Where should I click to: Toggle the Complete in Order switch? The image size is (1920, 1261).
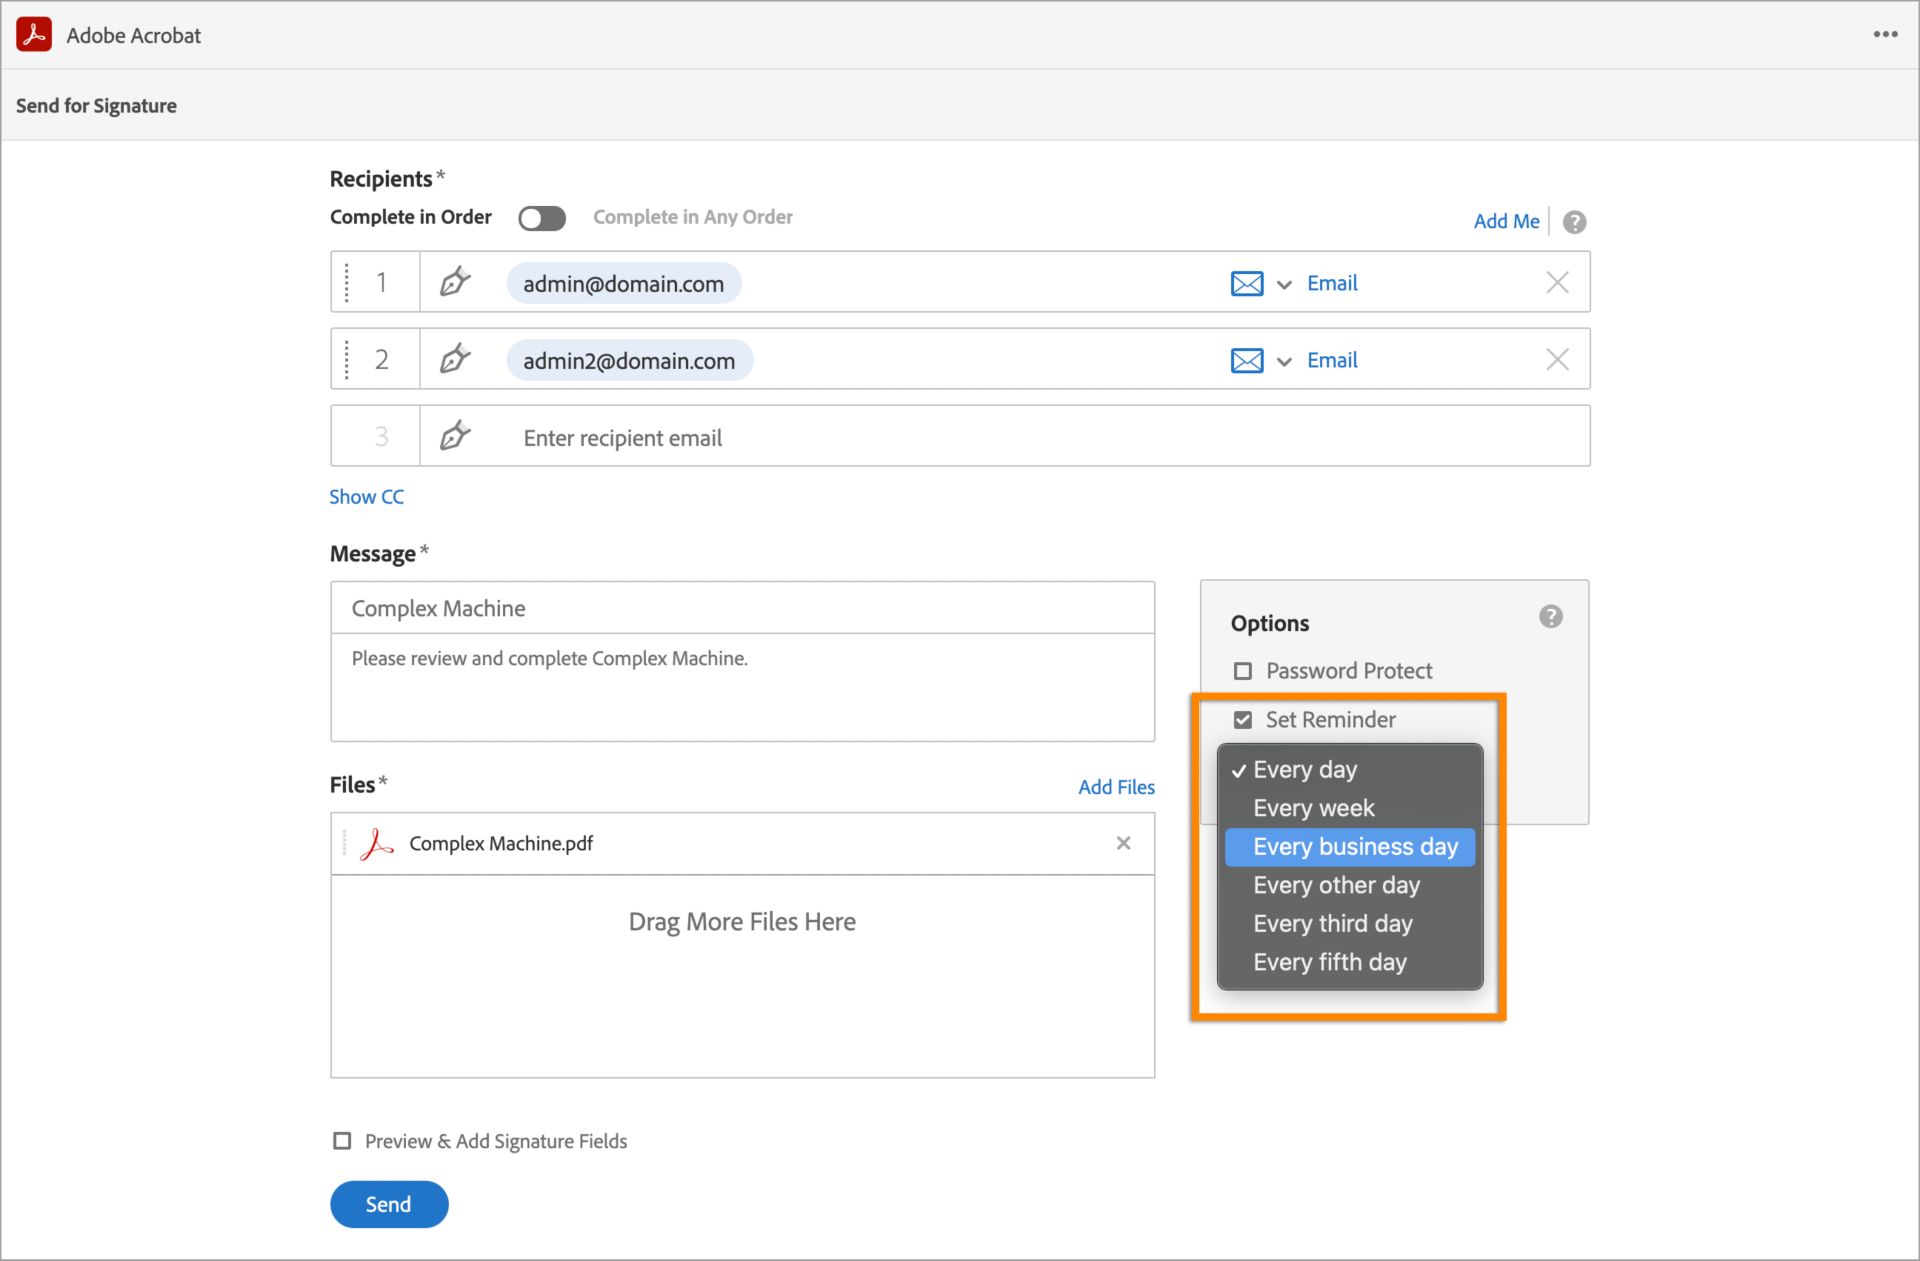tap(542, 218)
